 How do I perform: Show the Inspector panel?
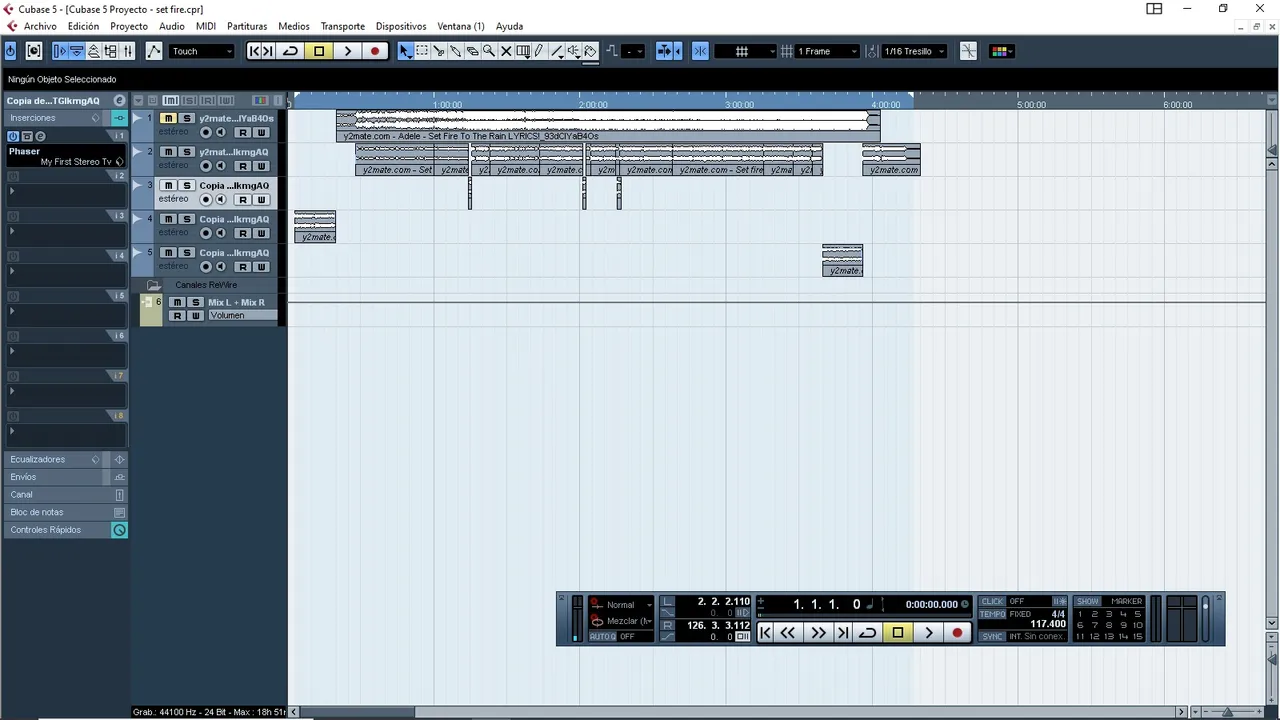60,51
